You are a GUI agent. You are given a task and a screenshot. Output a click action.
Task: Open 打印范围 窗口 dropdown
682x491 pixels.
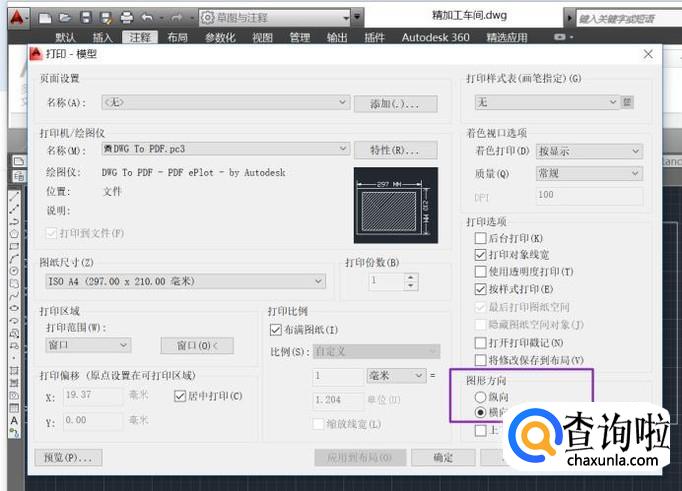pyautogui.click(x=88, y=345)
